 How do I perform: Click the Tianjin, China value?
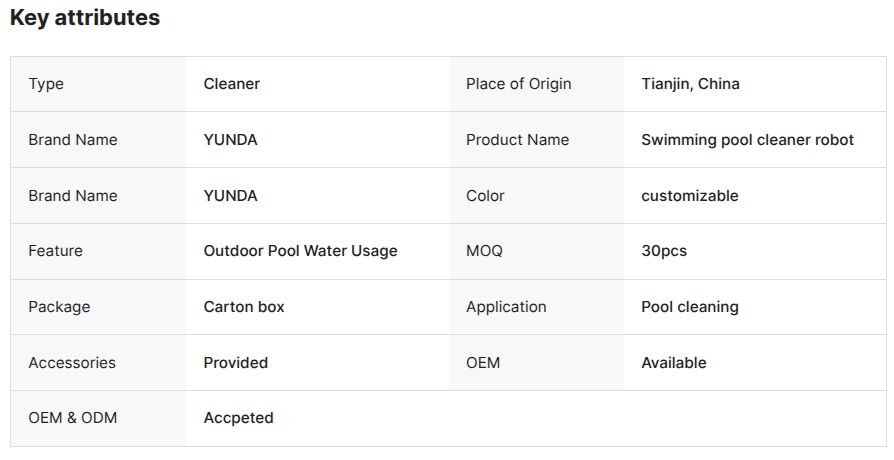[x=690, y=84]
